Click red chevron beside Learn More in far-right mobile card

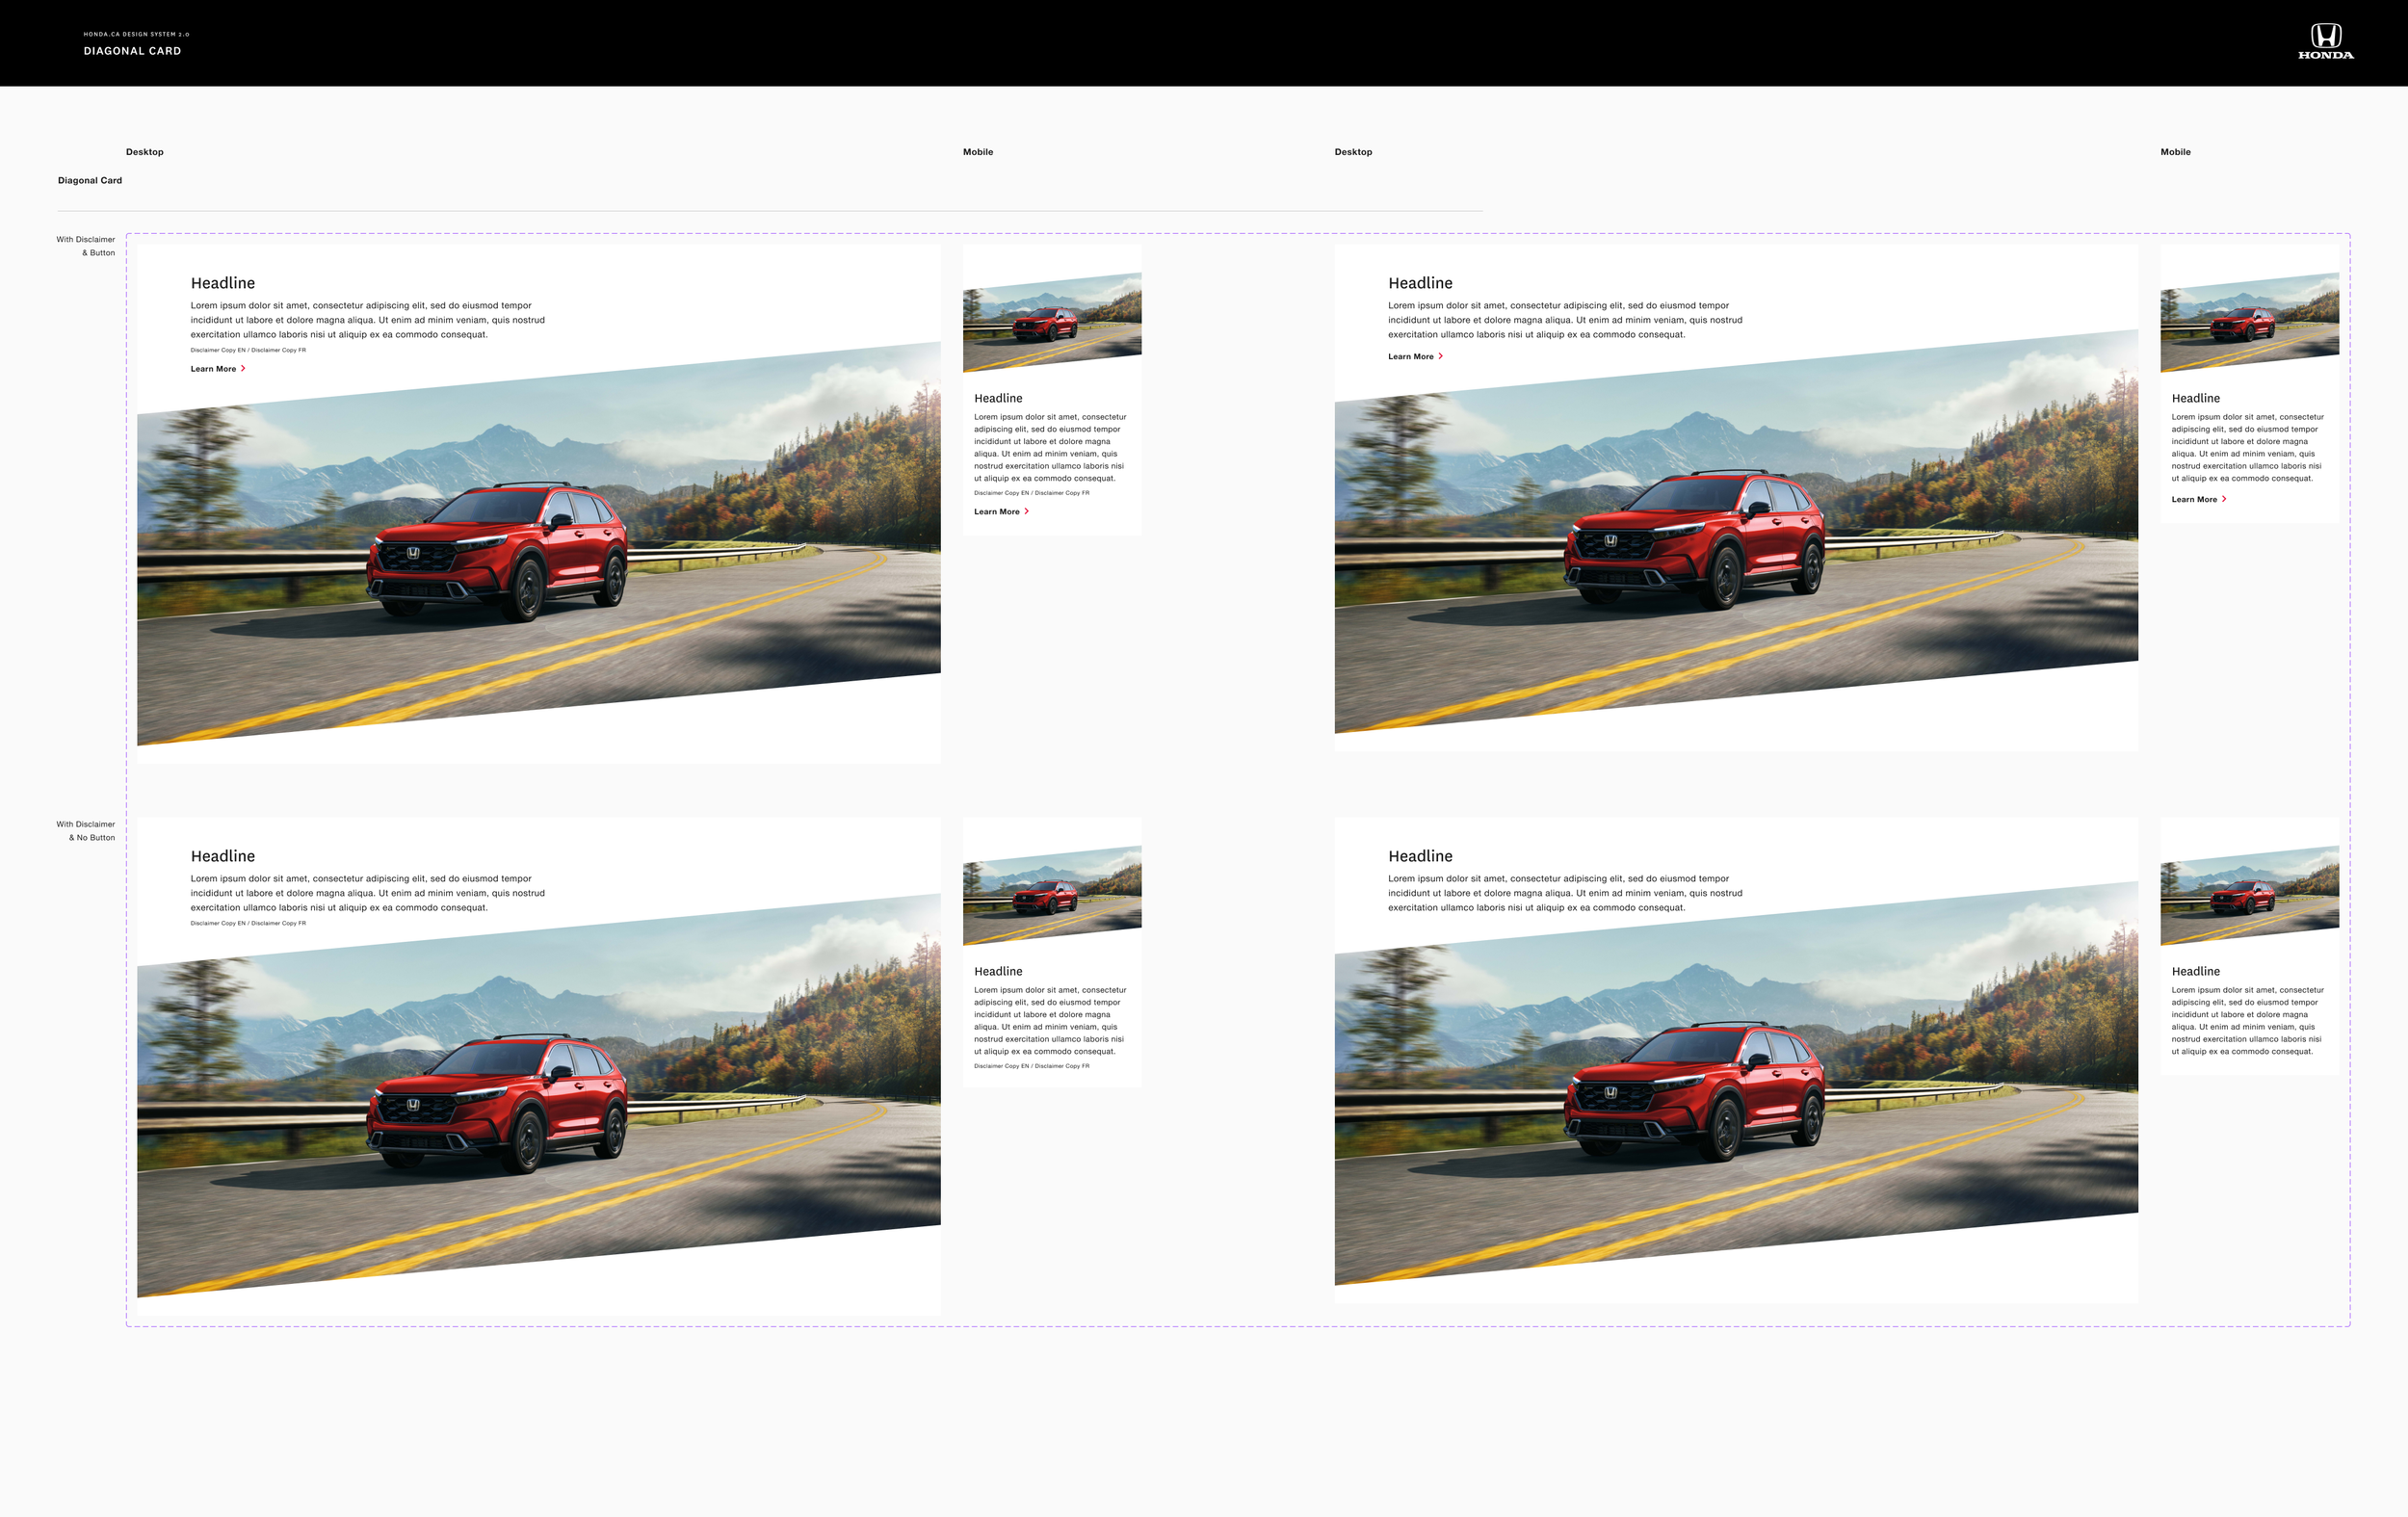click(2224, 500)
